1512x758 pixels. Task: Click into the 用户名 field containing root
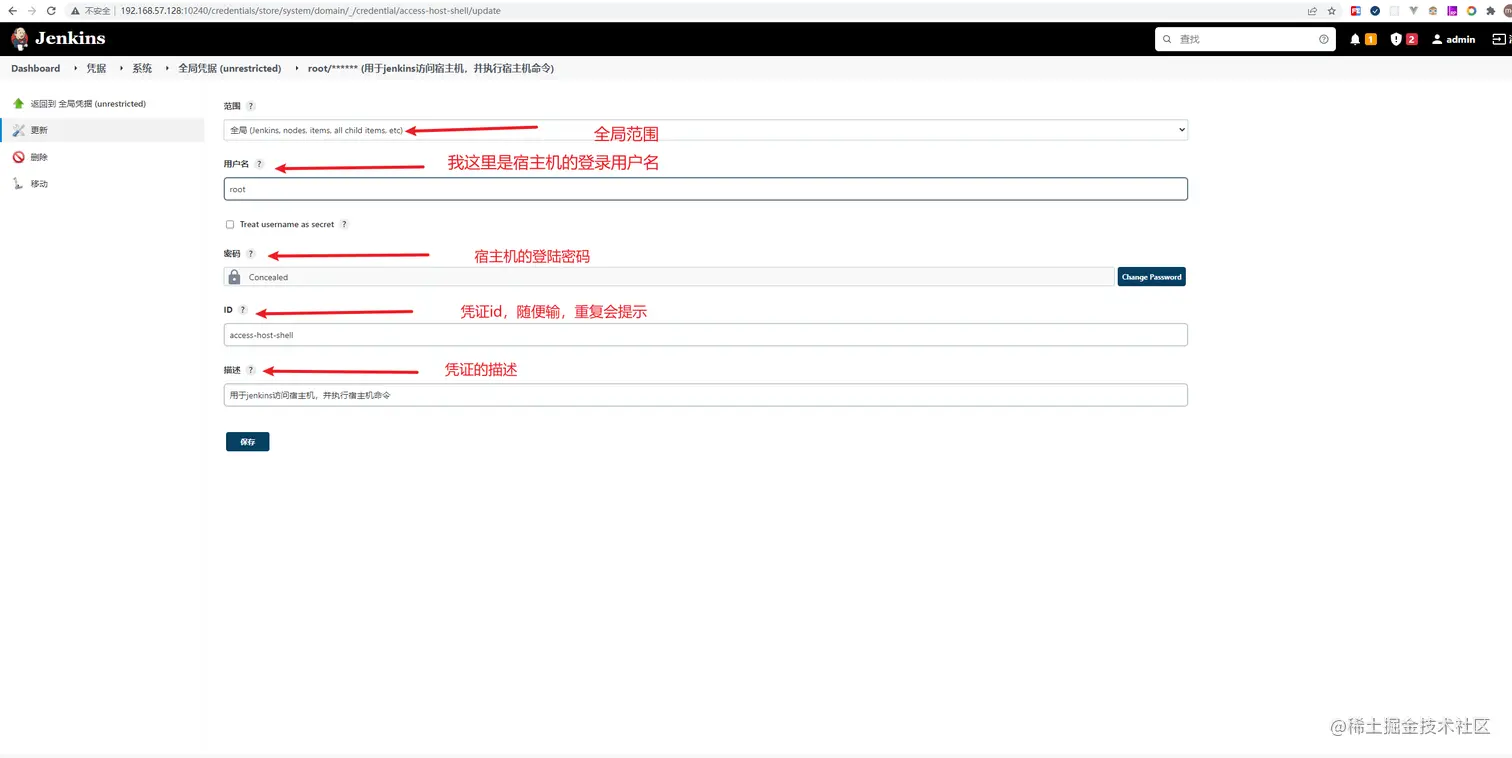click(x=706, y=189)
